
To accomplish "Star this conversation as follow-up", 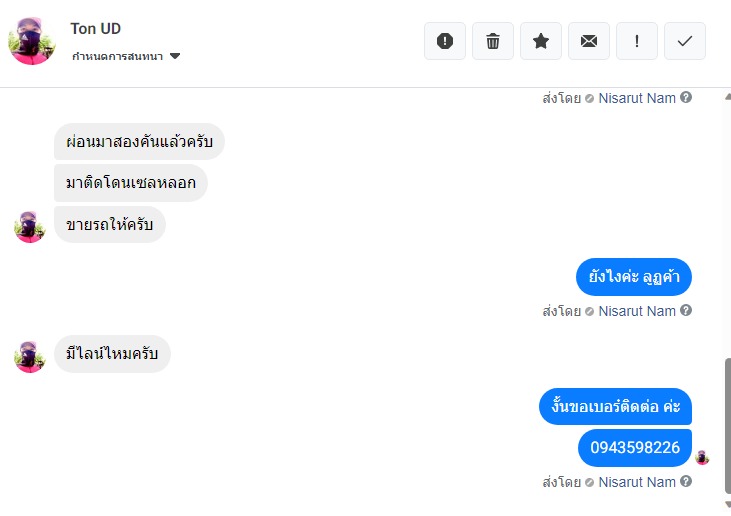I will pyautogui.click(x=541, y=41).
